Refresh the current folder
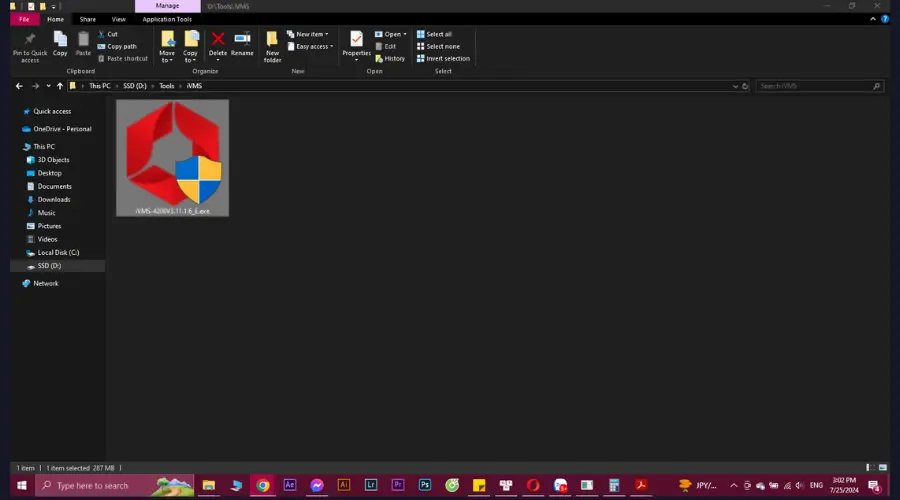Screen dimensions: 900x500 [745, 86]
